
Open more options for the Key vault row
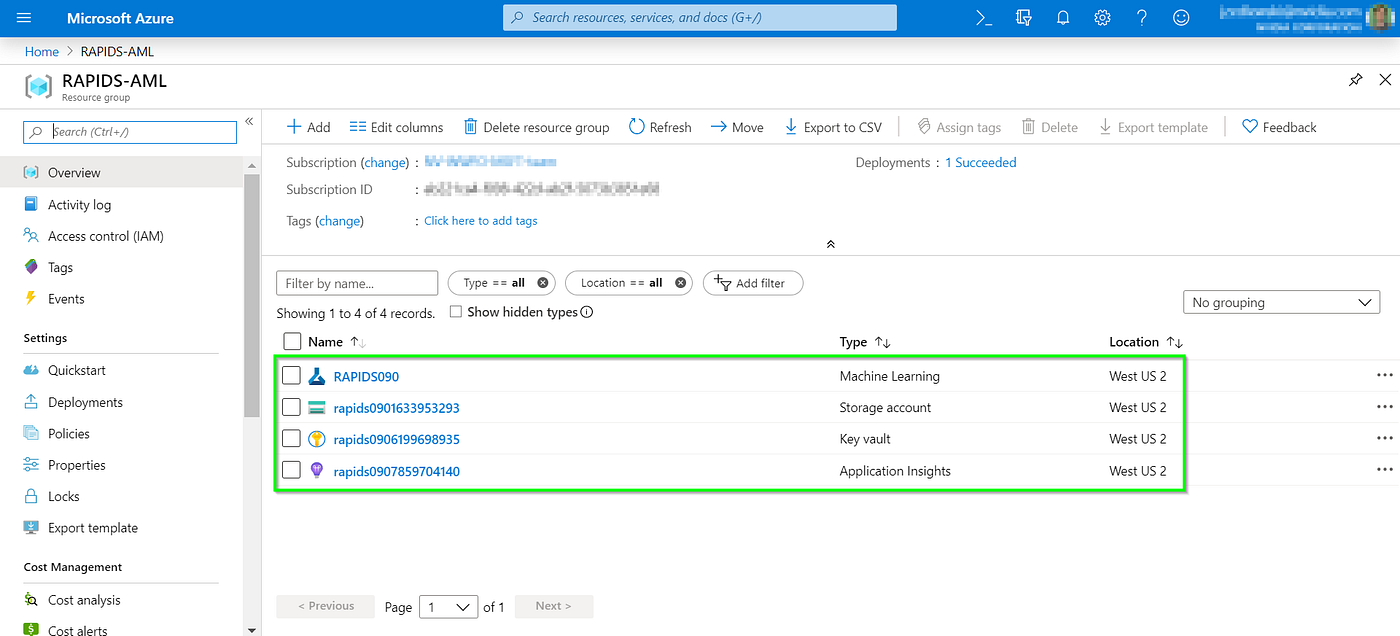pyautogui.click(x=1384, y=439)
